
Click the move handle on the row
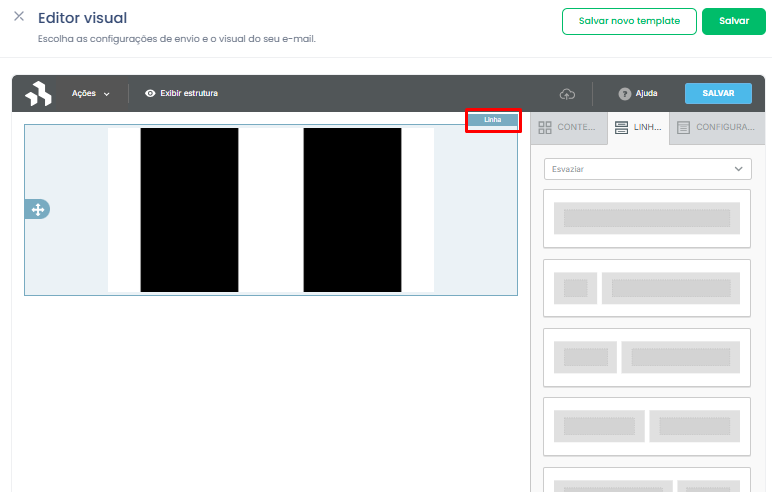(x=37, y=209)
